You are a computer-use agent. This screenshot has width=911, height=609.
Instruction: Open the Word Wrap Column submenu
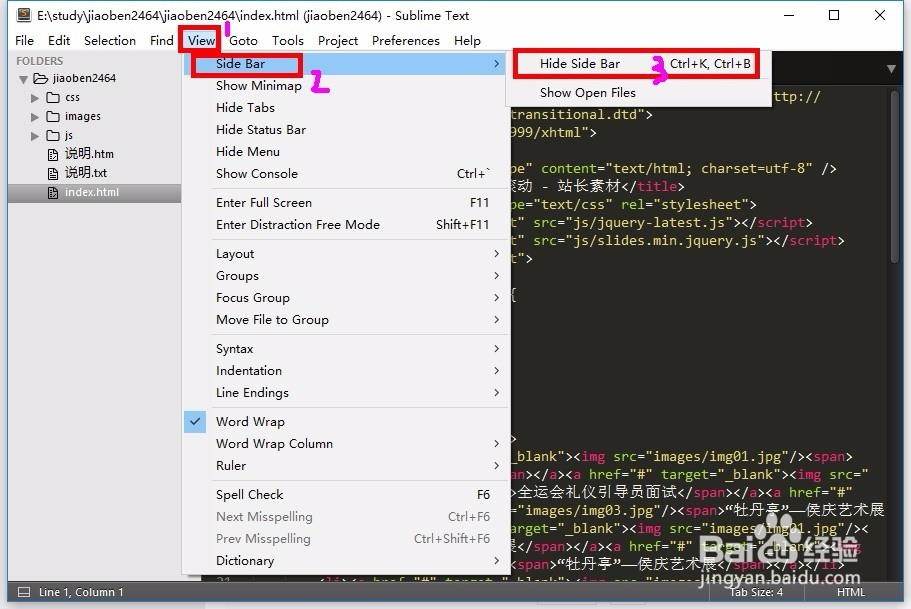(347, 444)
